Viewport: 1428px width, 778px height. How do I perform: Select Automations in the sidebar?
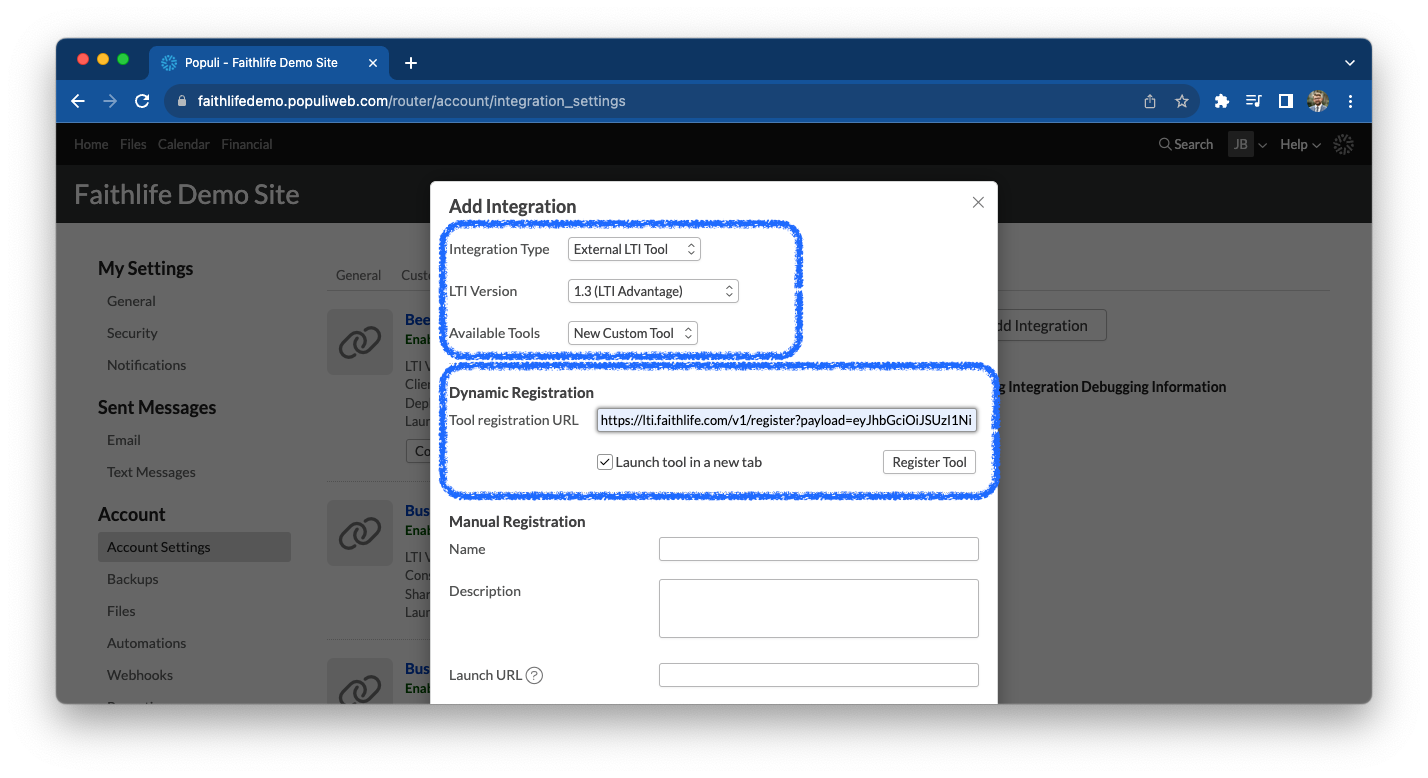146,643
